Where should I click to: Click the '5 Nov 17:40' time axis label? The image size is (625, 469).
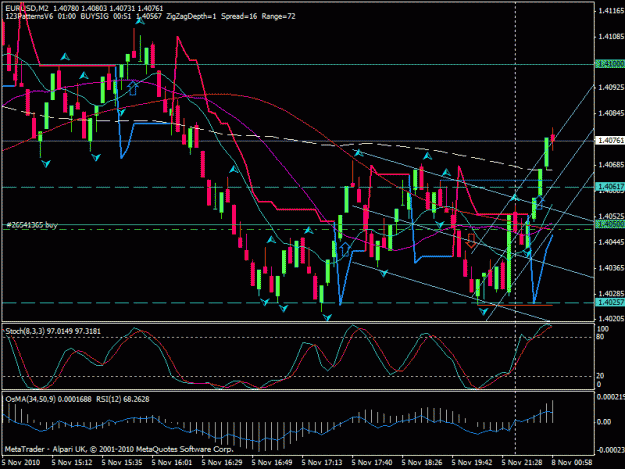click(372, 462)
